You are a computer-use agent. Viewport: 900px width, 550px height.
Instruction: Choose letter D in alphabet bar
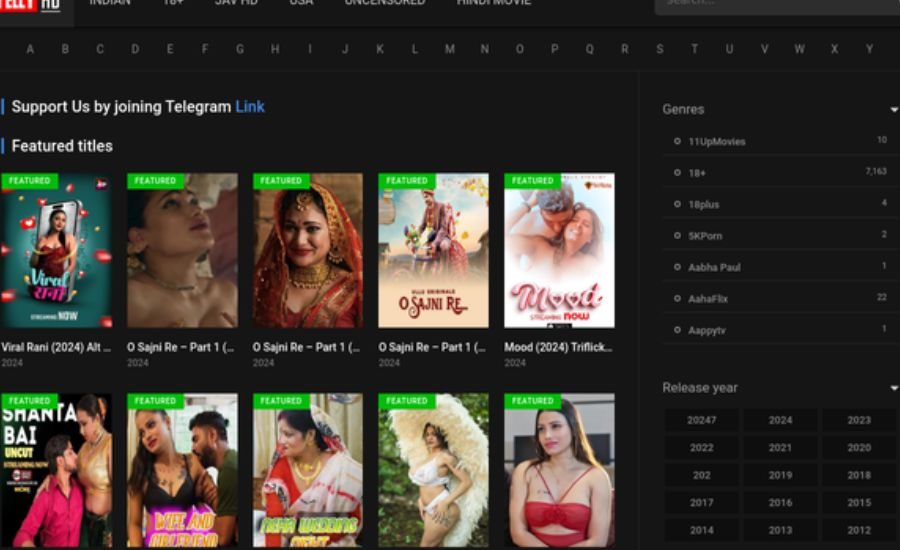pyautogui.click(x=135, y=49)
